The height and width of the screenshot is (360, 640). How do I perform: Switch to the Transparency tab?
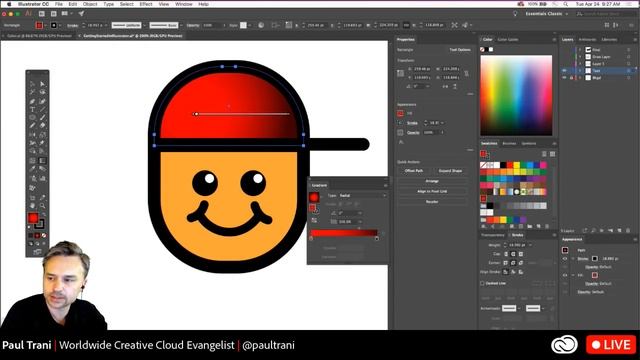click(x=493, y=235)
